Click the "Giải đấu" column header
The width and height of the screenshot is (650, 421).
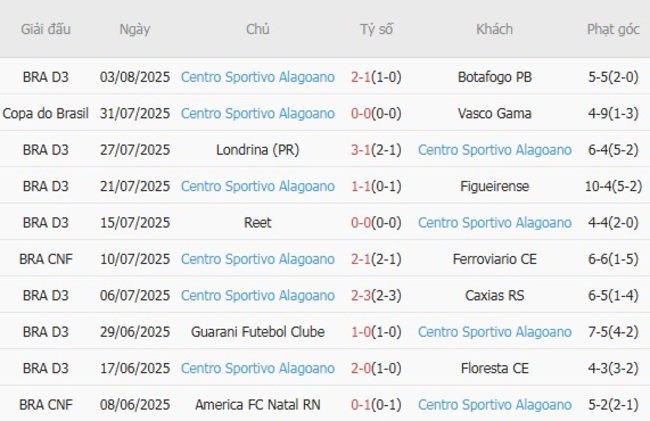[46, 29]
